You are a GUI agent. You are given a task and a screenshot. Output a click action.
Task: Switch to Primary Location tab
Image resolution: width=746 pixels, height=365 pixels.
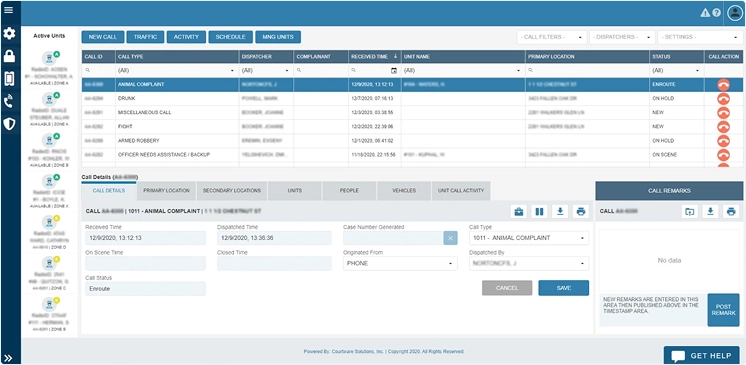[x=167, y=191]
